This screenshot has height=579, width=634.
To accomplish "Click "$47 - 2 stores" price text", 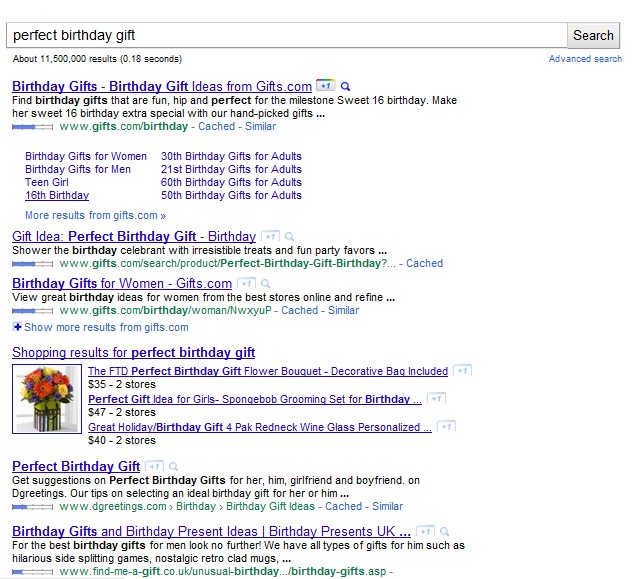I will tap(122, 412).
